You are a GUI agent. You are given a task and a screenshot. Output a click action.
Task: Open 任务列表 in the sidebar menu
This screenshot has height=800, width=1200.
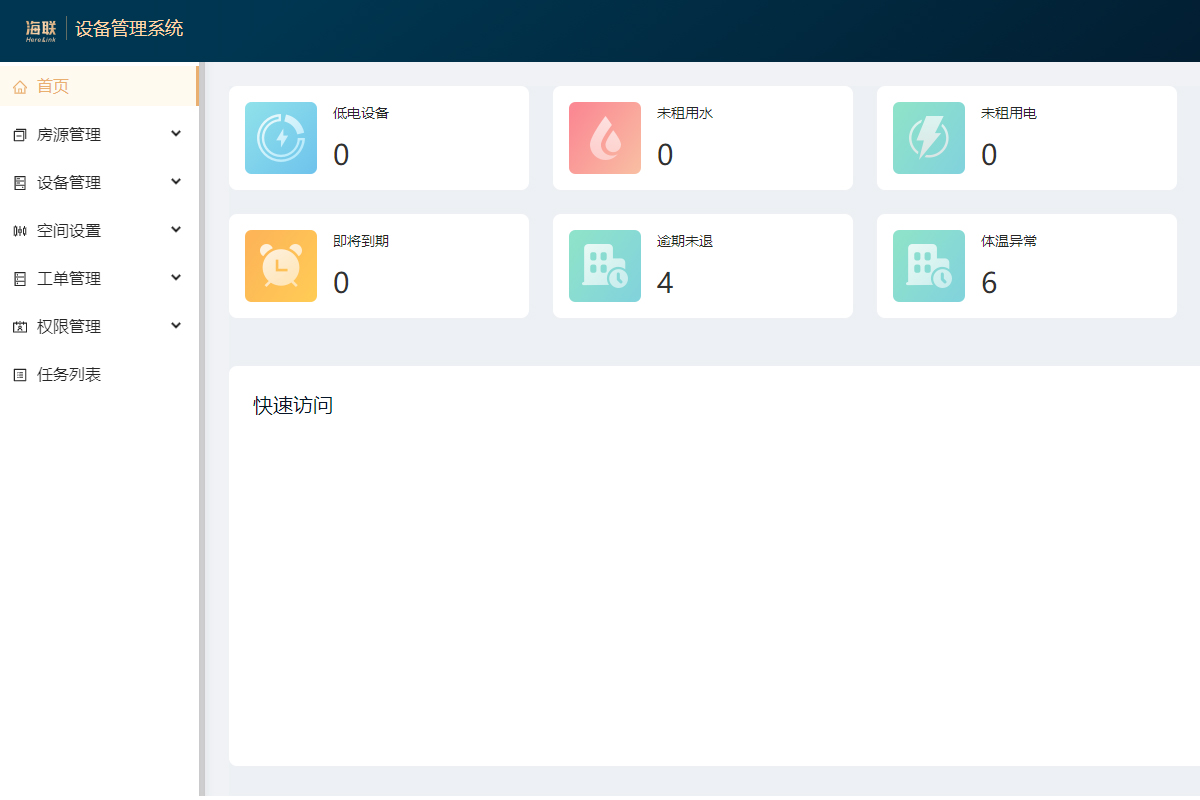(x=69, y=375)
